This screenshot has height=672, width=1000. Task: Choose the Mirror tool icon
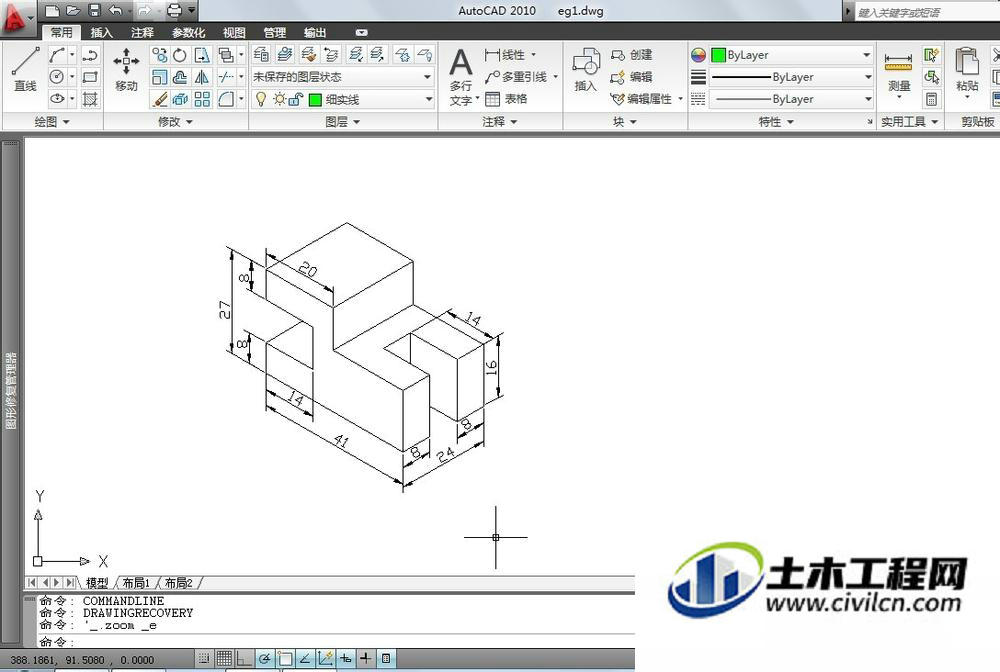202,77
